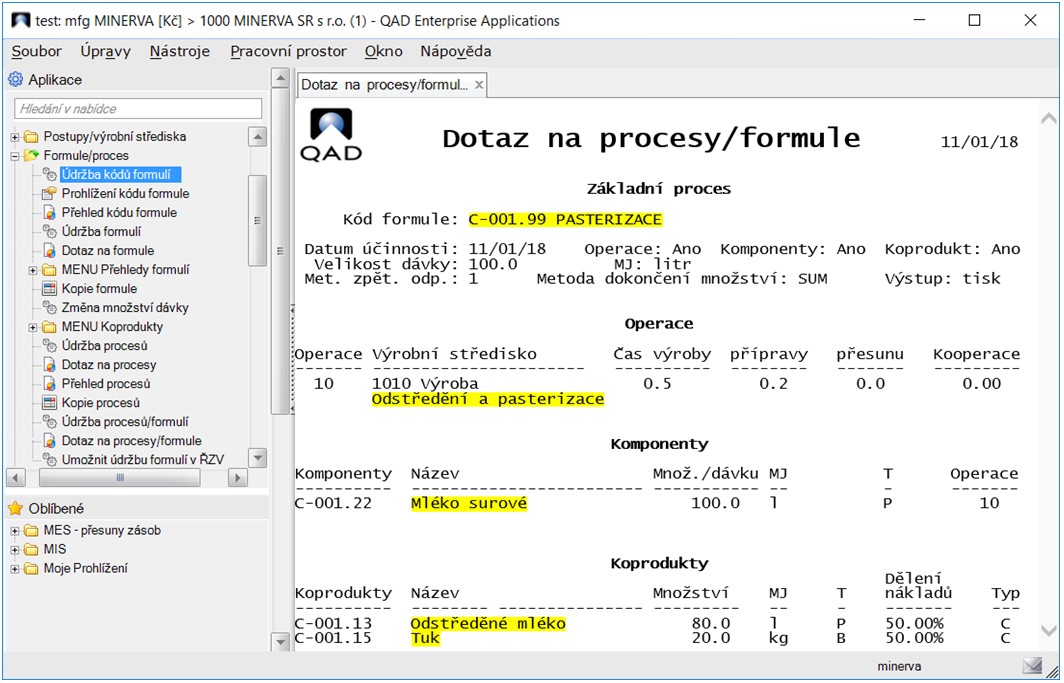Open Prohlížení kódu formule in the tree

126,193
